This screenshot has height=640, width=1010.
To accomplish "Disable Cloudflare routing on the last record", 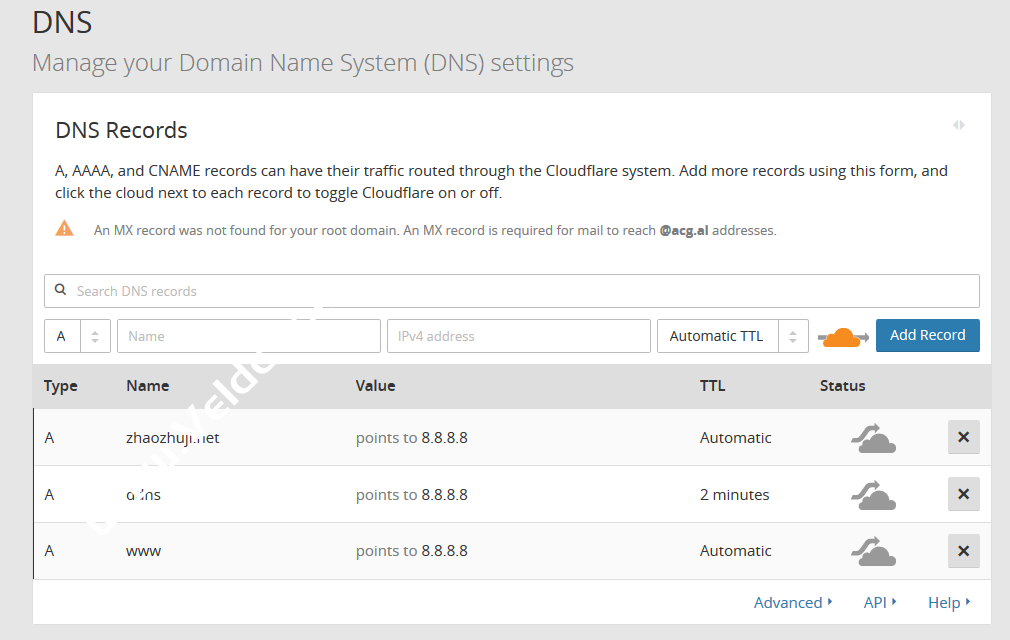I will click(872, 551).
